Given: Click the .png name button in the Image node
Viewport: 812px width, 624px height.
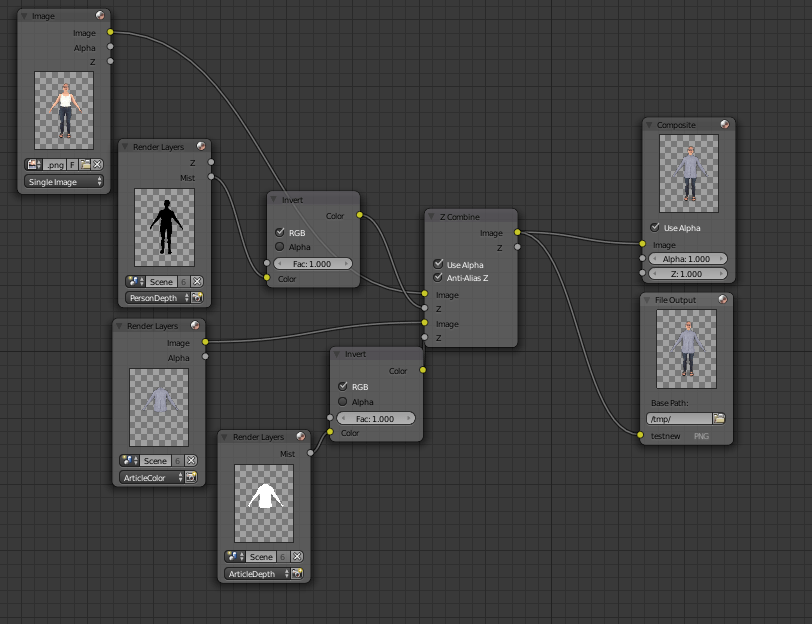Looking at the screenshot, I should [x=55, y=163].
